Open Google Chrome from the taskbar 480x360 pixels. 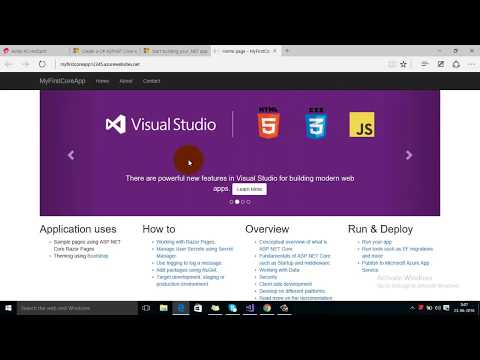click(x=267, y=308)
